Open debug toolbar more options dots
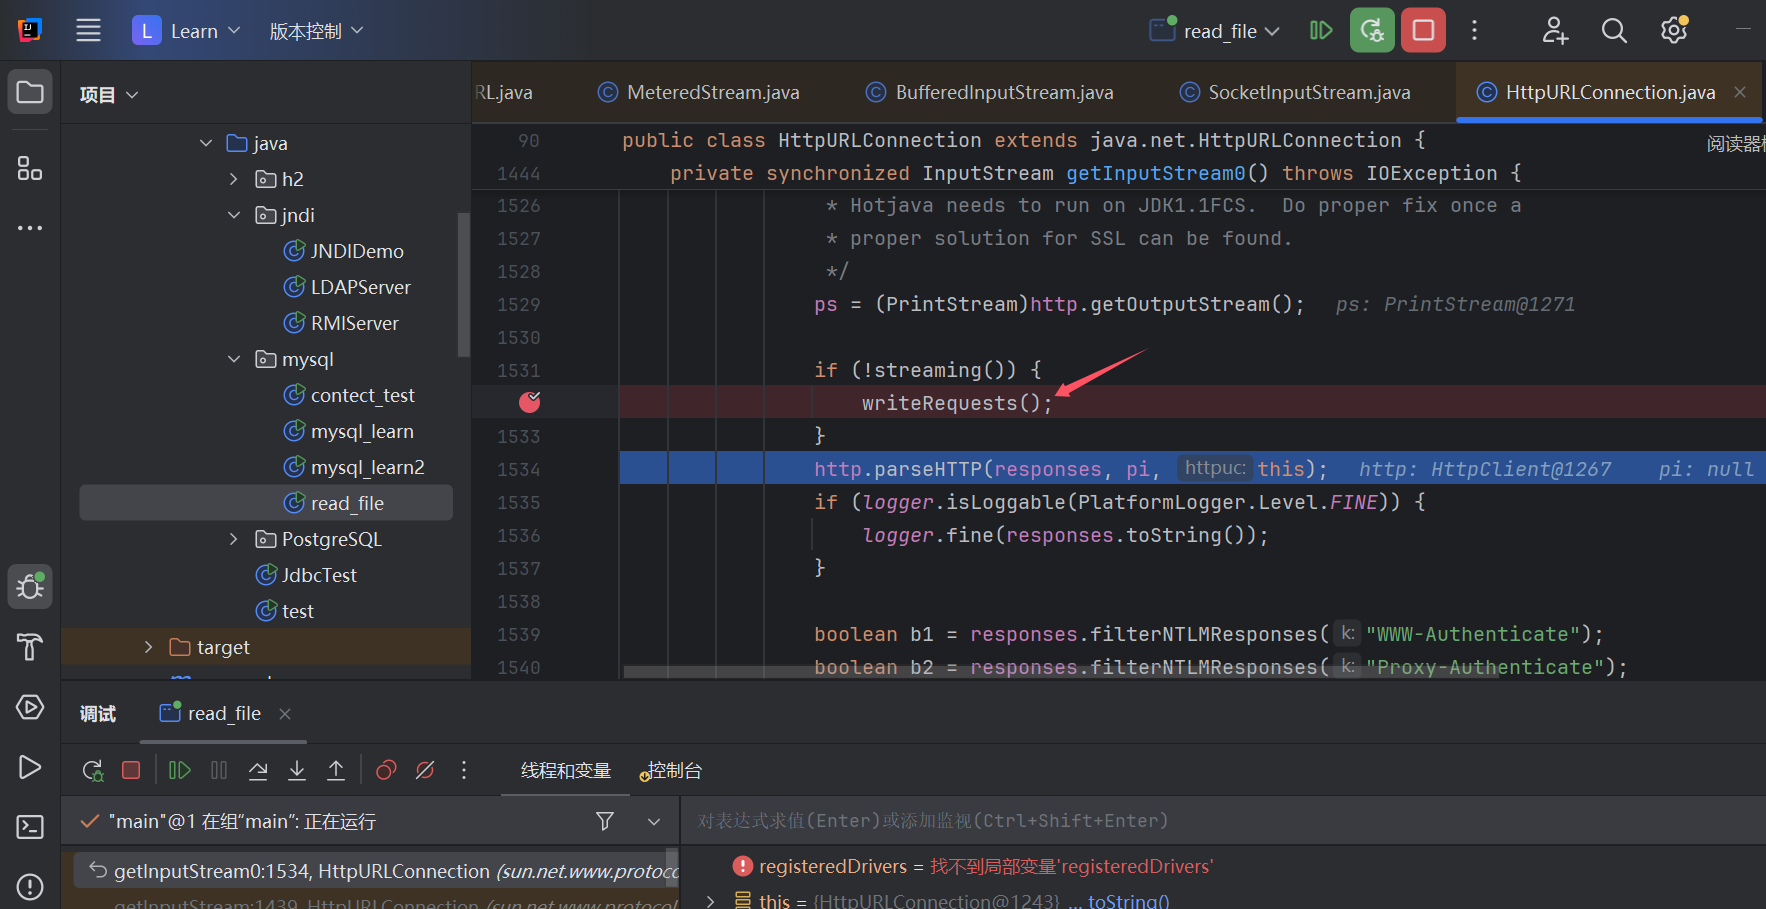 (464, 770)
